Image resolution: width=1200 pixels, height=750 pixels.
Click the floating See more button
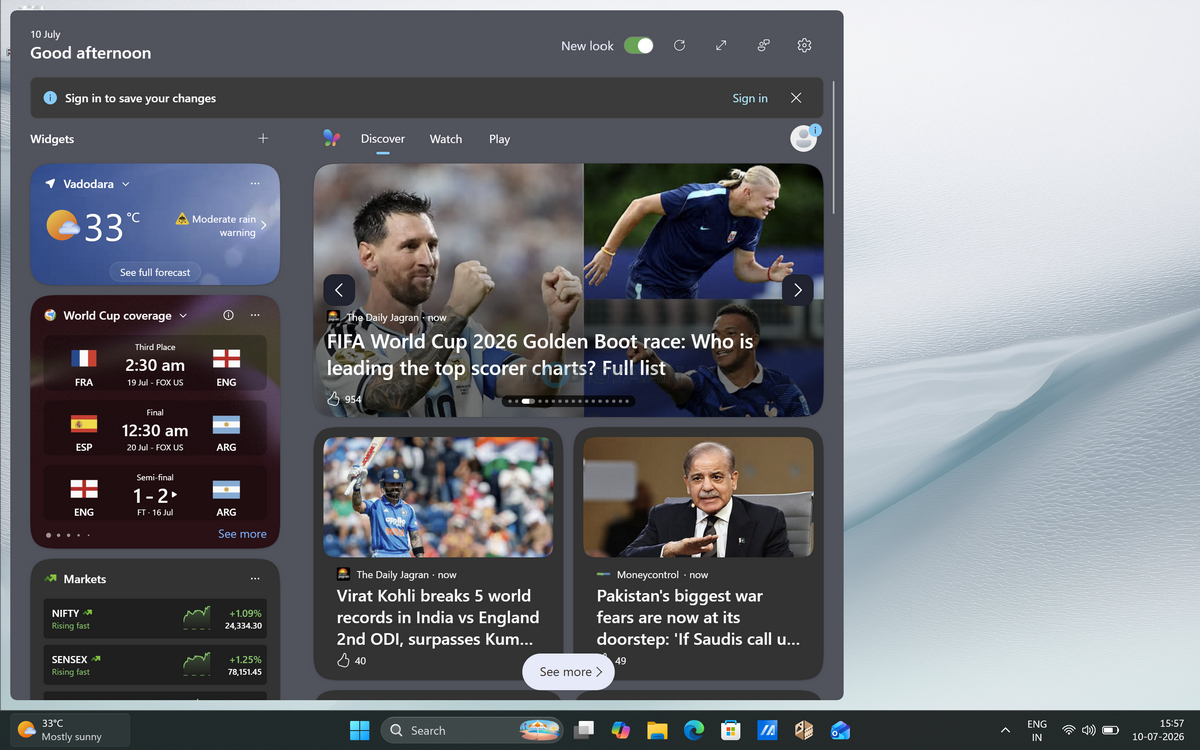(x=568, y=672)
